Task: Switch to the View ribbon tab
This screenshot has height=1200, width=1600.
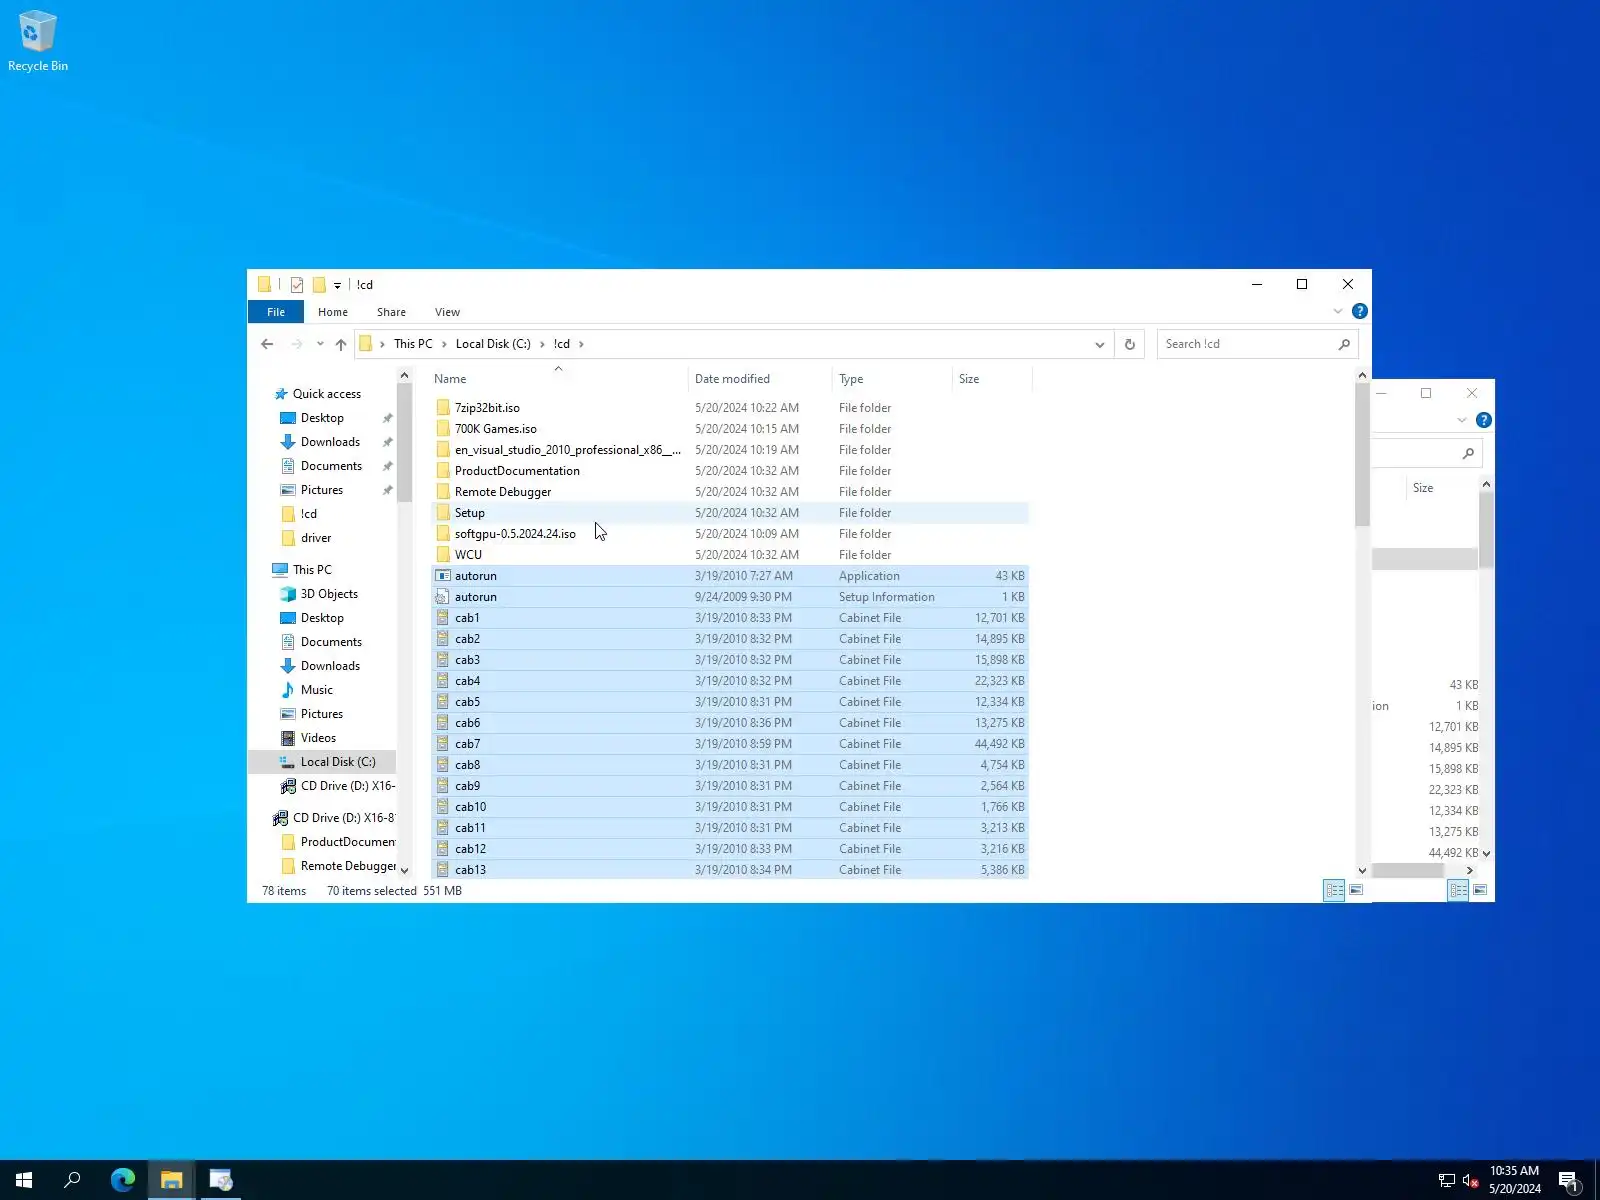Action: [x=447, y=312]
